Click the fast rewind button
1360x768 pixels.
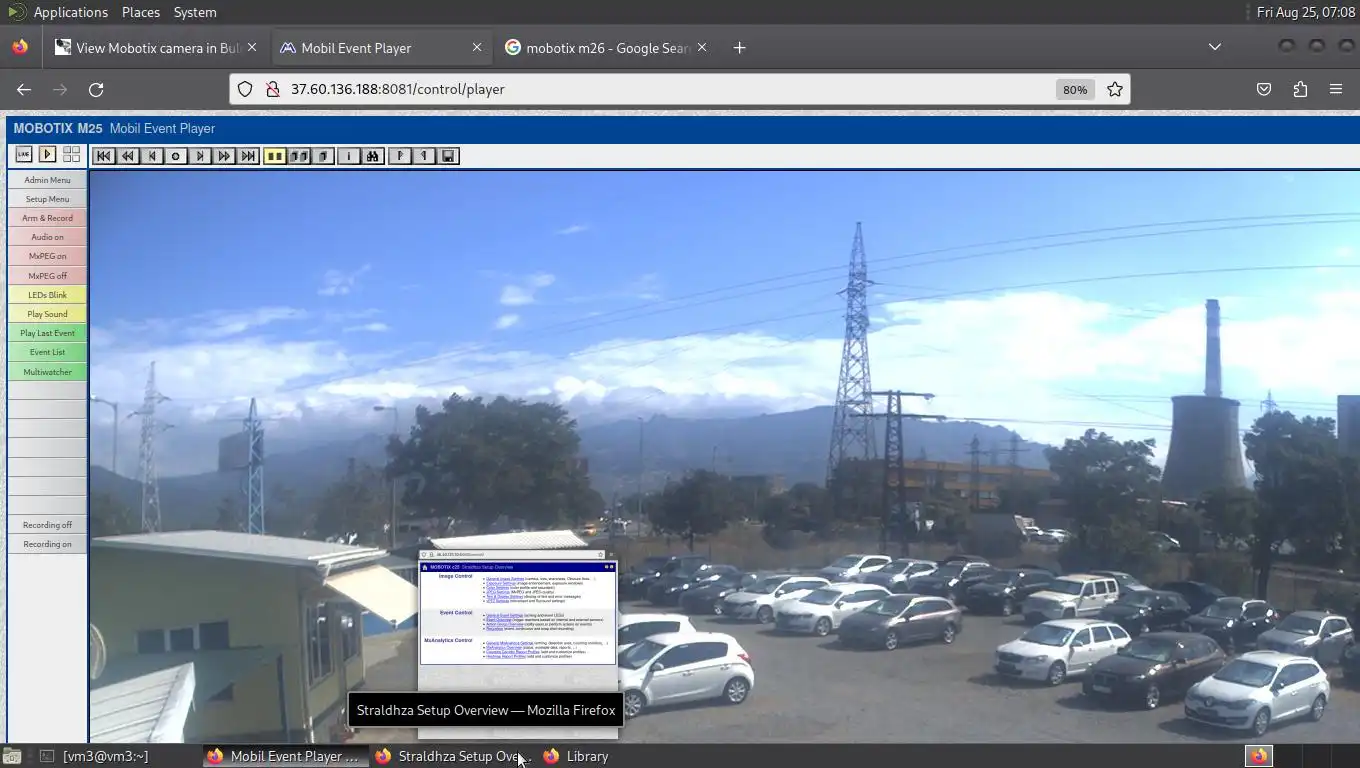127,156
